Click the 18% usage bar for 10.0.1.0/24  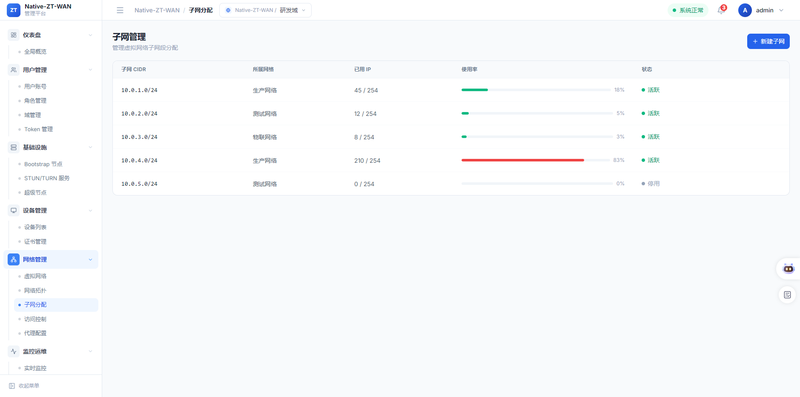click(536, 90)
